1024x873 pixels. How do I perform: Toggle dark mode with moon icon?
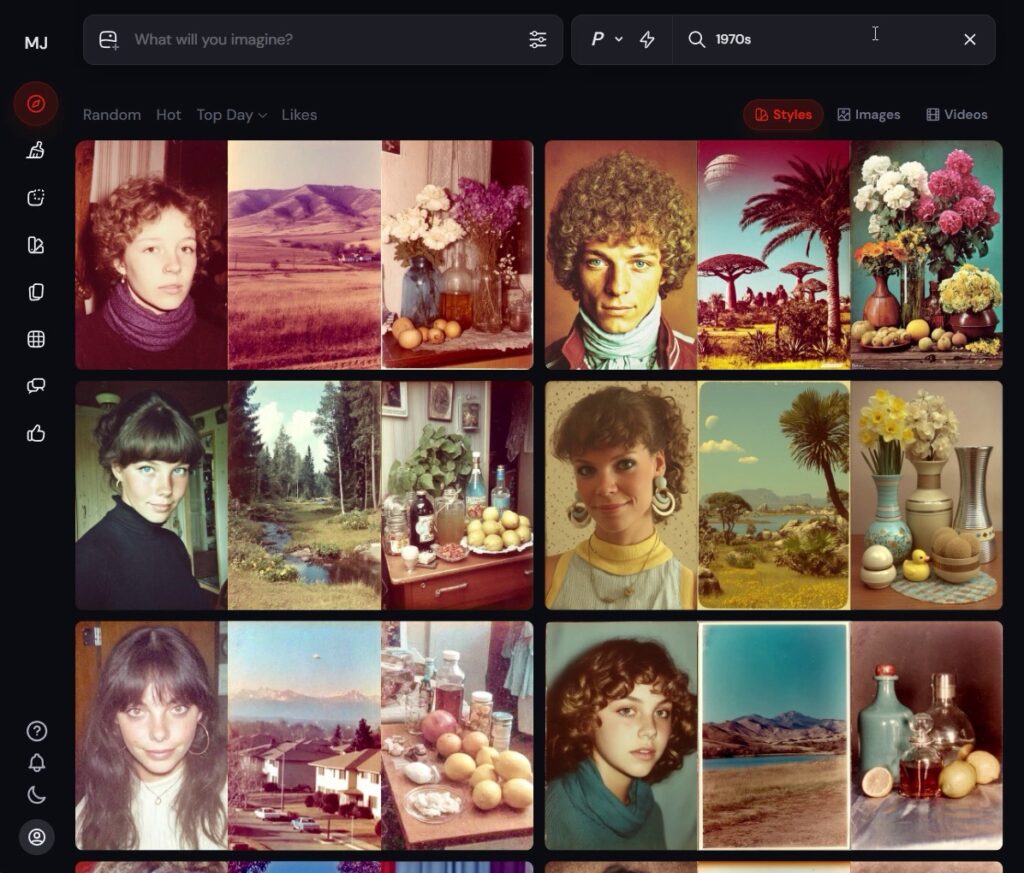[37, 795]
